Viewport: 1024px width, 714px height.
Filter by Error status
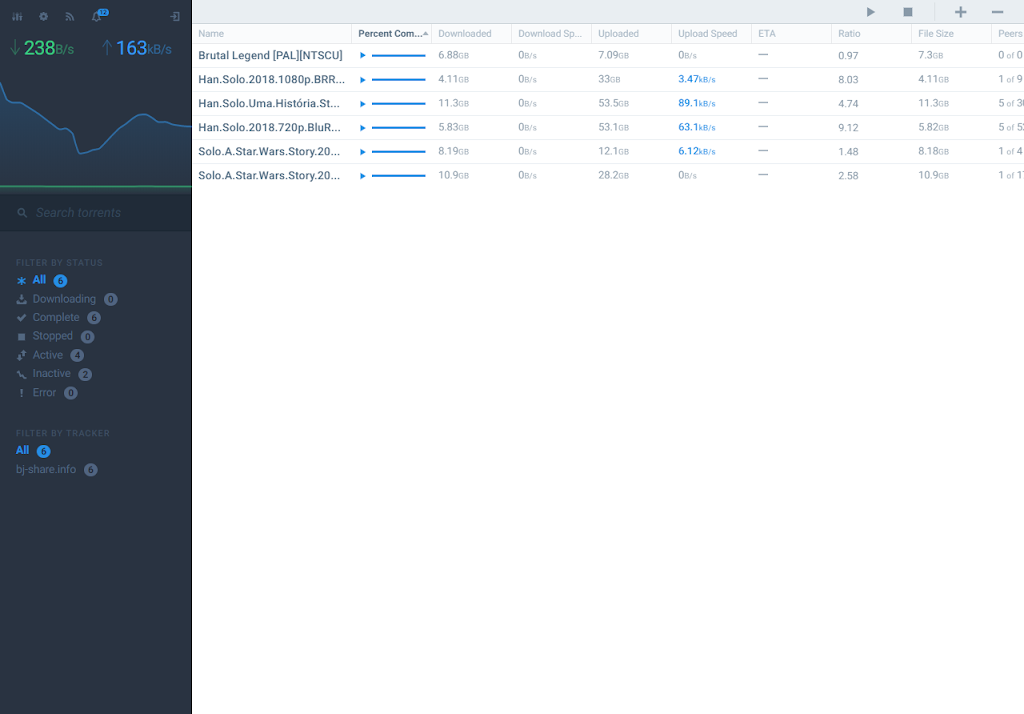click(x=44, y=393)
